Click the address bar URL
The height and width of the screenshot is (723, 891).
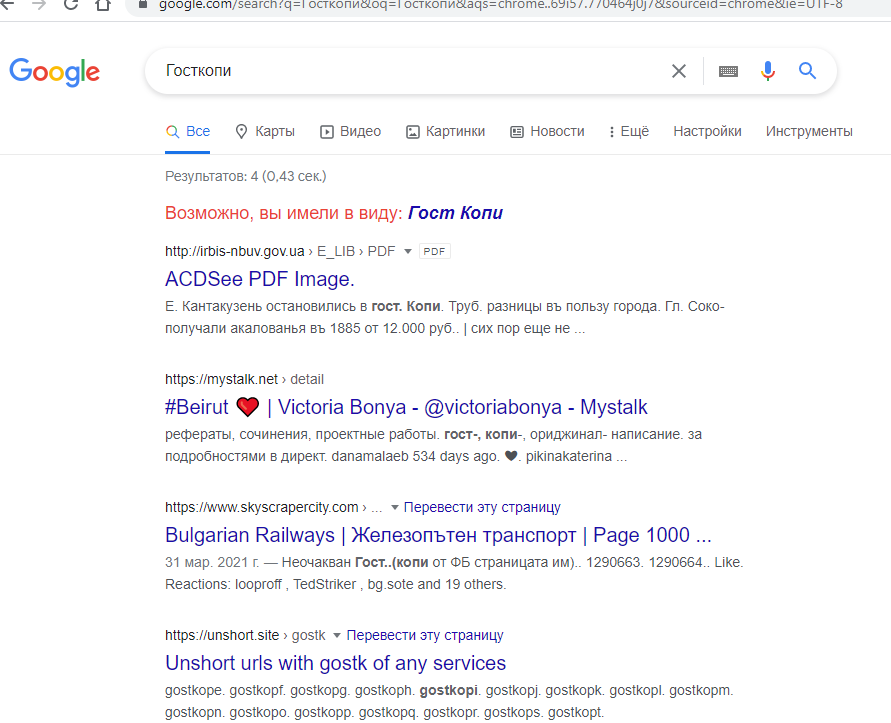(x=500, y=5)
